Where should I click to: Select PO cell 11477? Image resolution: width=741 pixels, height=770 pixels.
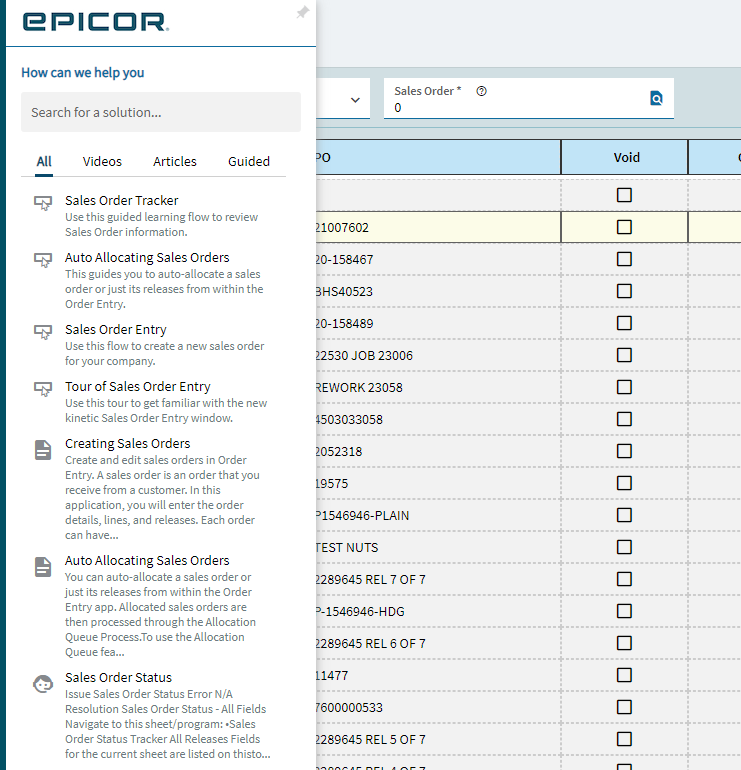point(439,676)
